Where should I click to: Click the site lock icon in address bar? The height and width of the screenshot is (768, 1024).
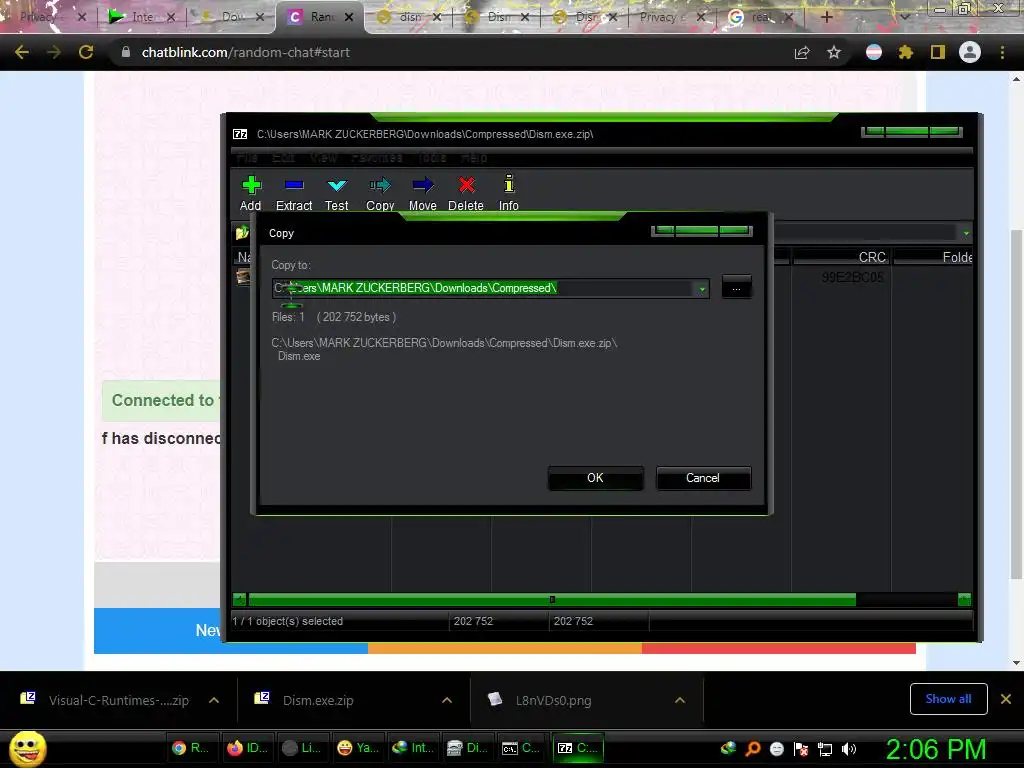[x=126, y=52]
